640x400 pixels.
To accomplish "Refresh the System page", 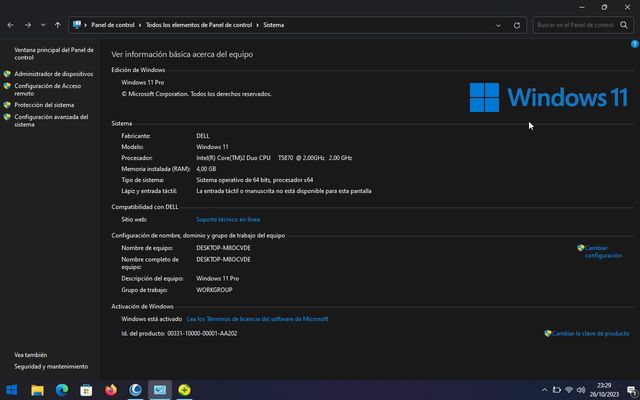I will point(517,25).
